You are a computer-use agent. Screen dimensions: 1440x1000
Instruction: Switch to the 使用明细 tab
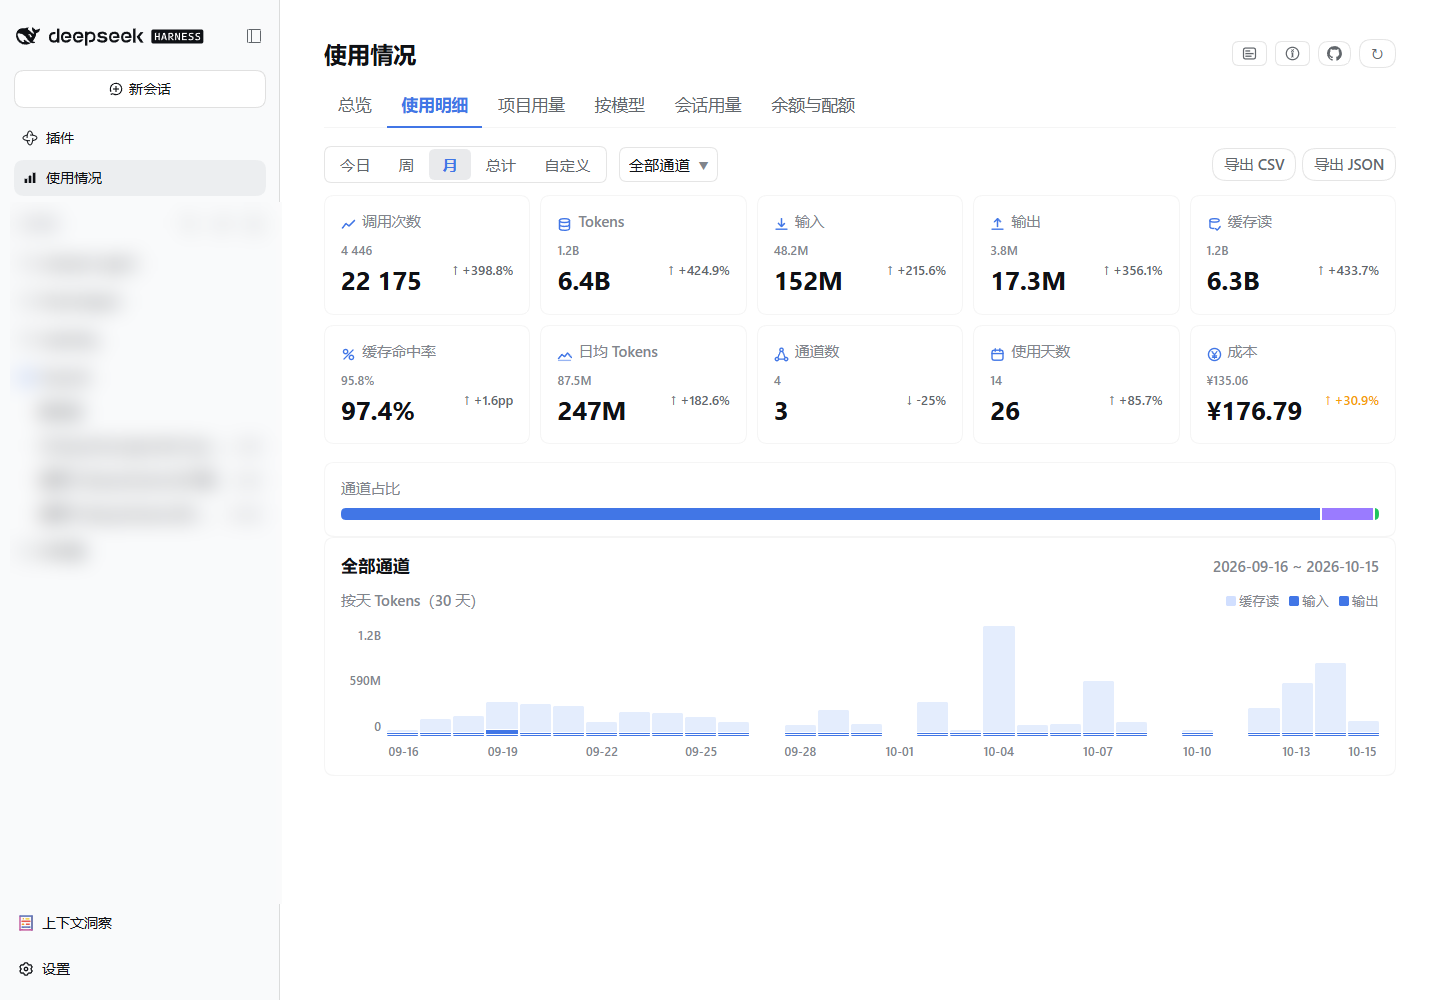[x=434, y=106]
